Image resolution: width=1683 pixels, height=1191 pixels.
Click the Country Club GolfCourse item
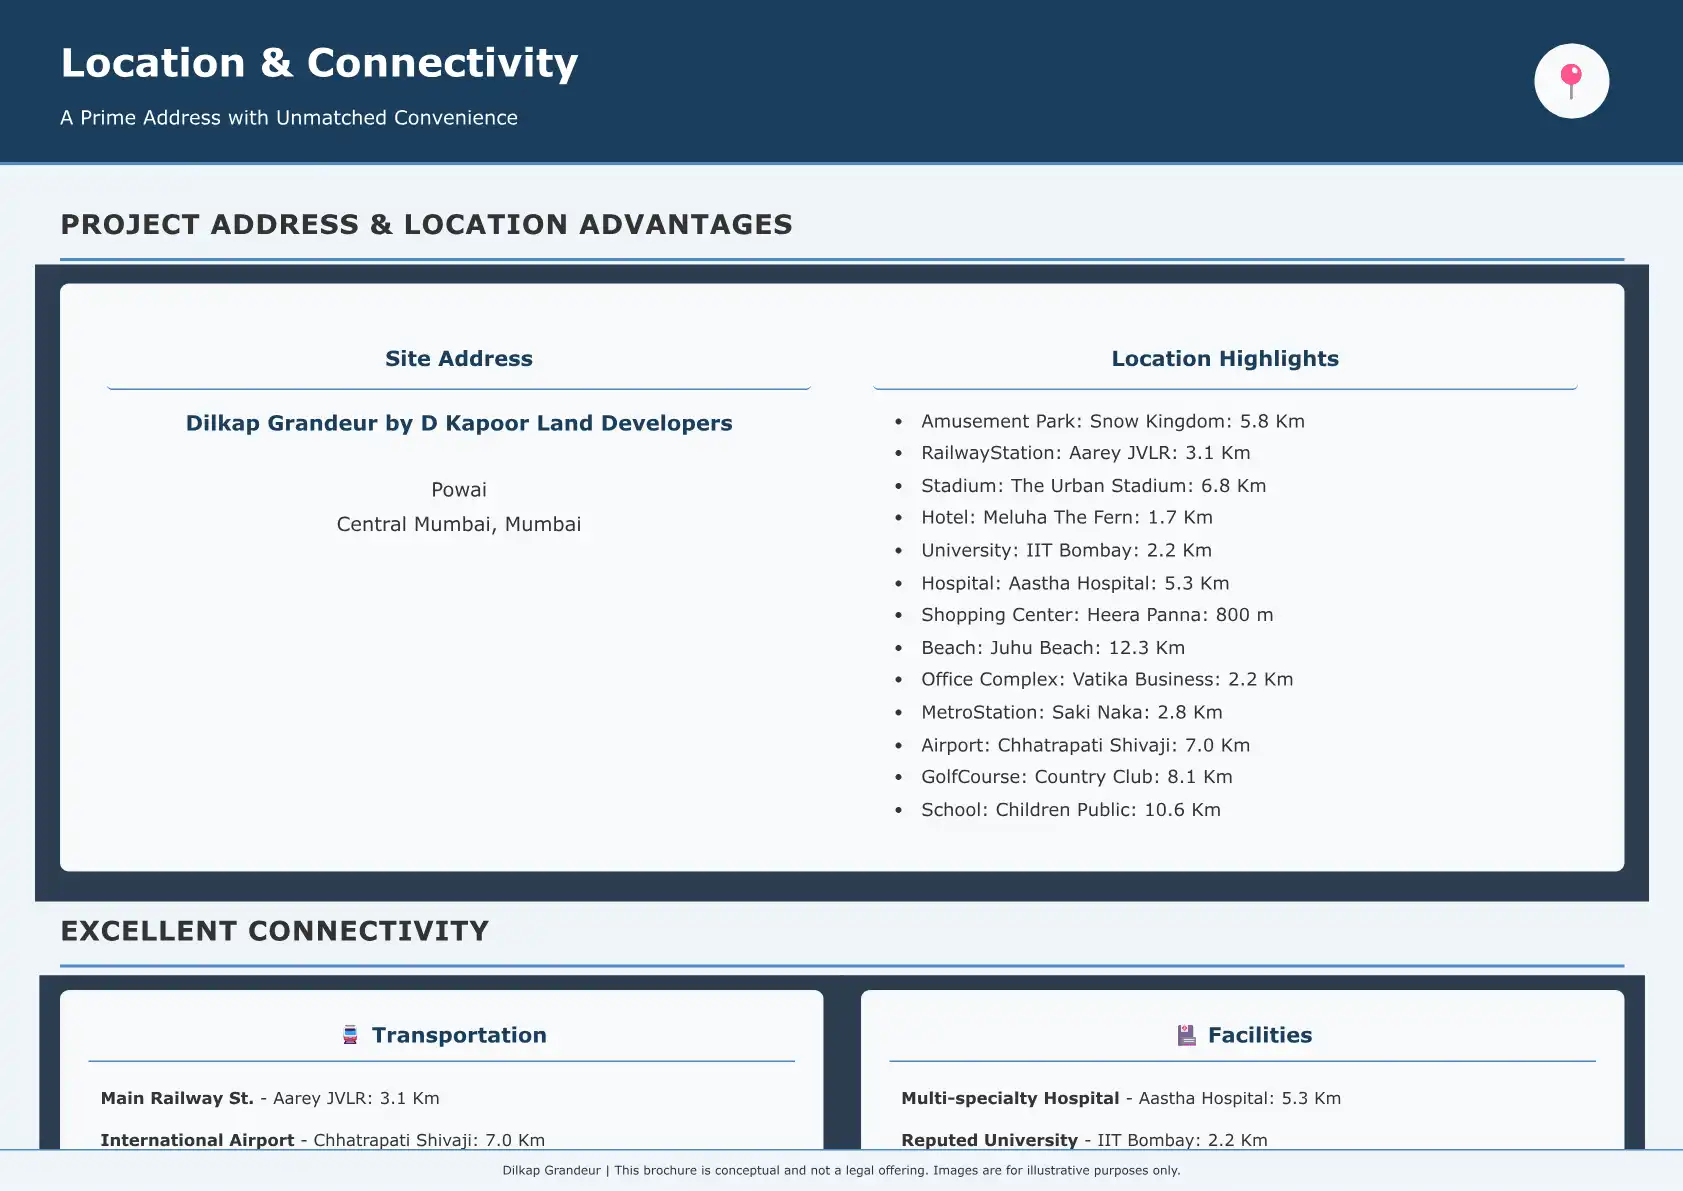click(1076, 777)
